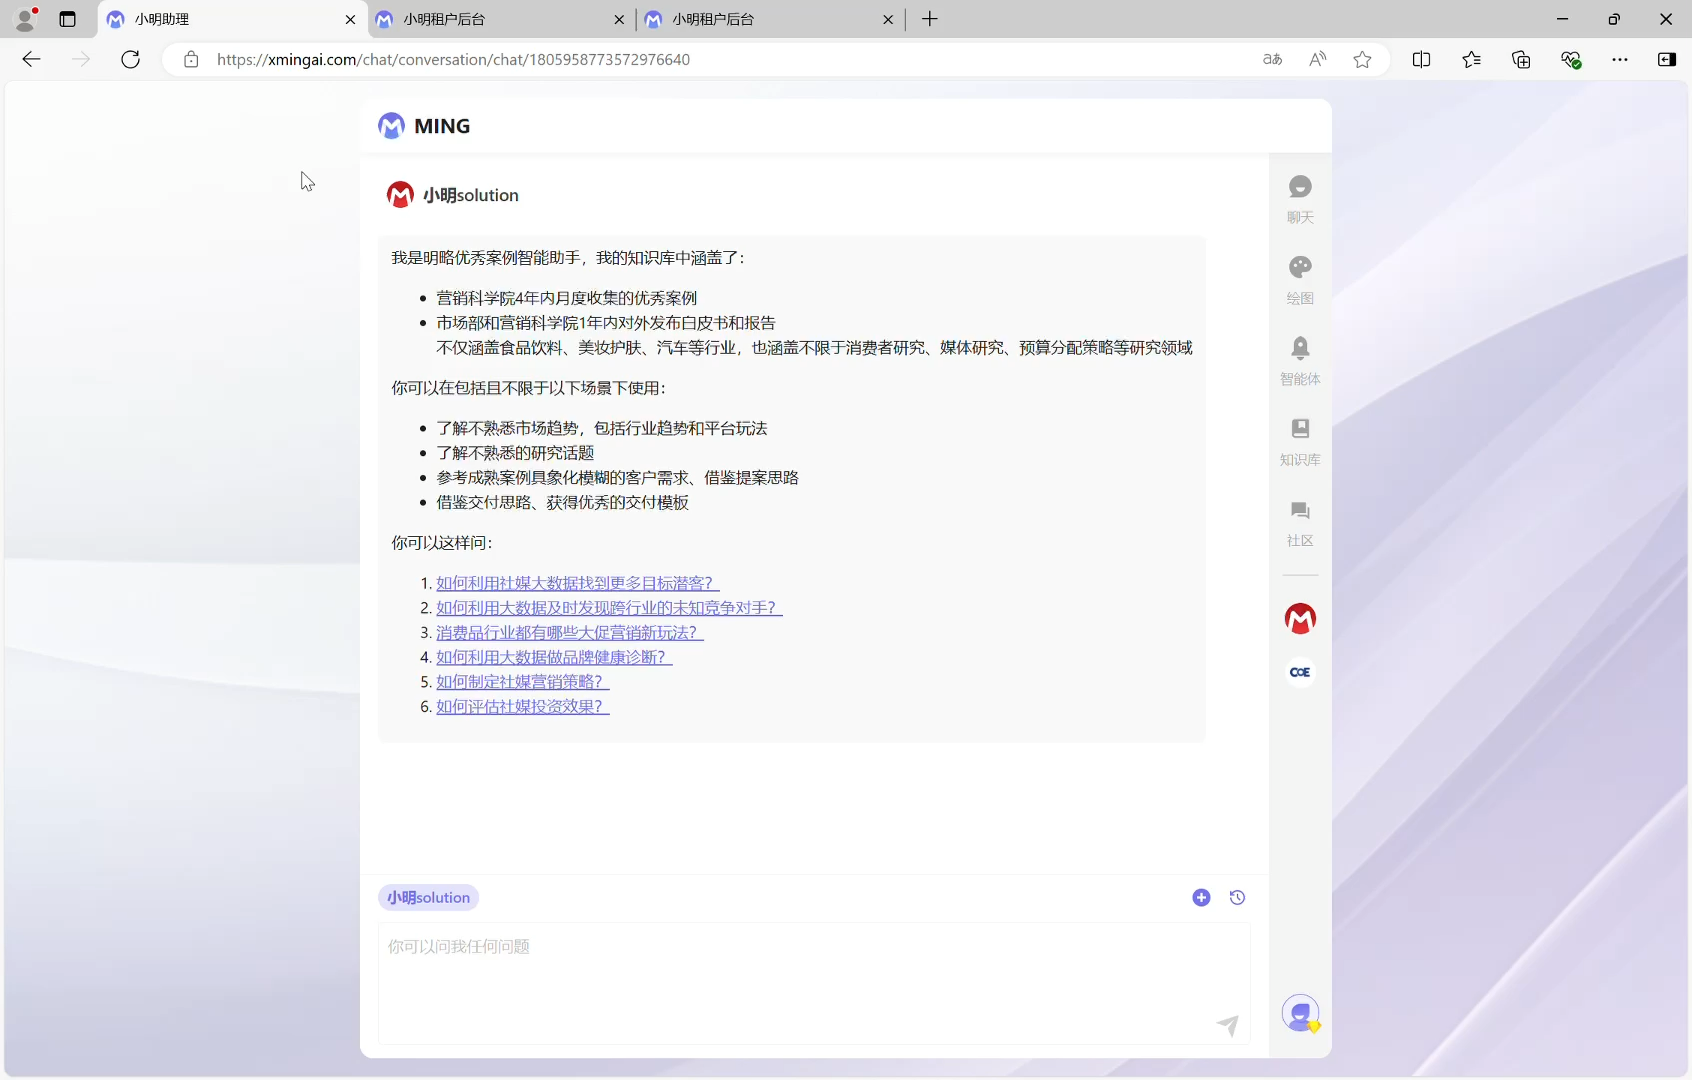Open the 社区 community sidebar icon
The width and height of the screenshot is (1692, 1080).
pos(1300,523)
